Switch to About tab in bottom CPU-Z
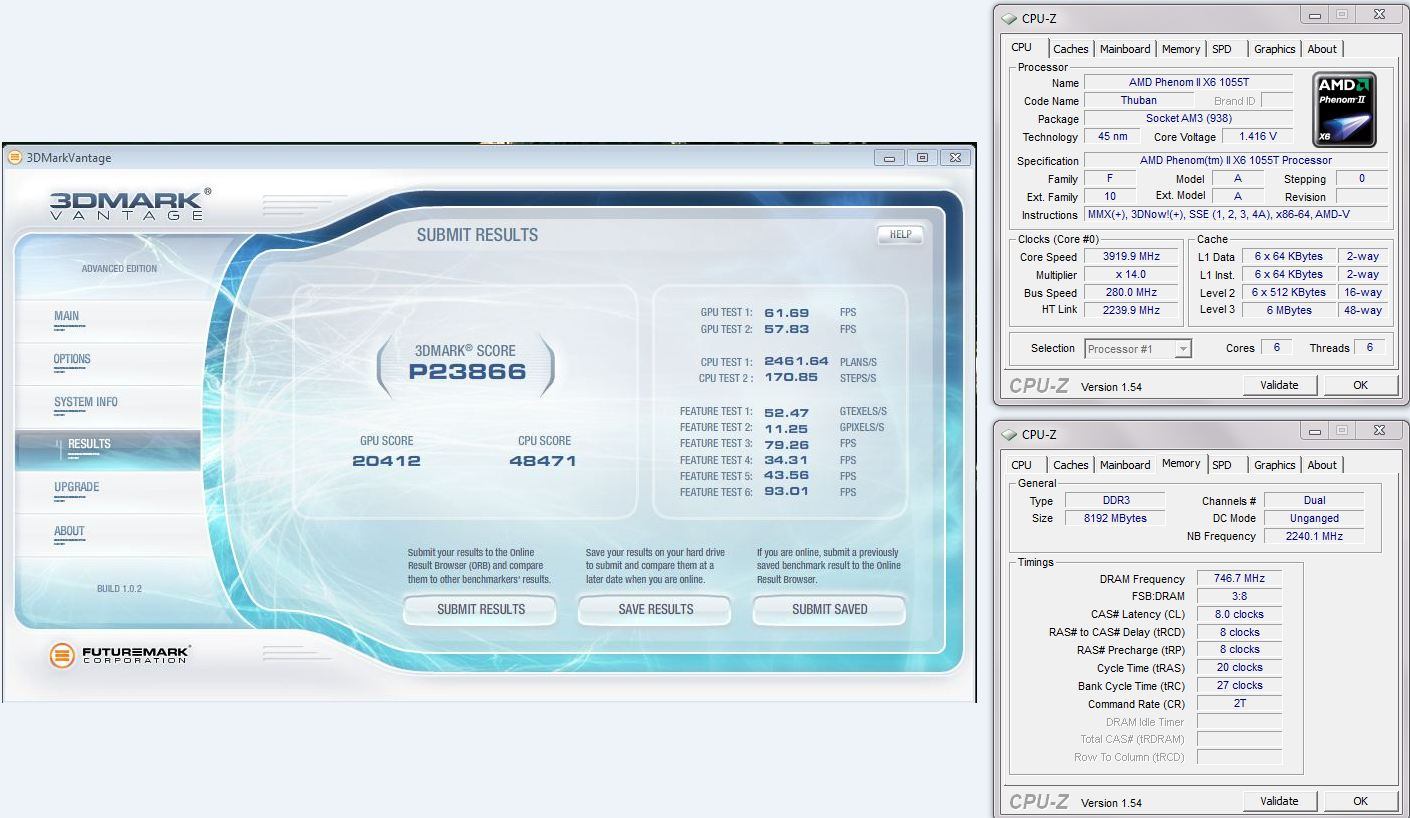 pos(1322,465)
